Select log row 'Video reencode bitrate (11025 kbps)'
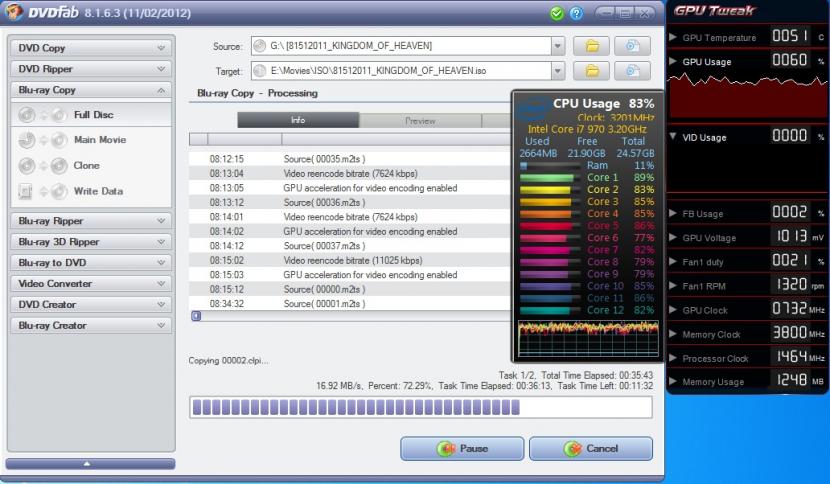 click(x=349, y=261)
